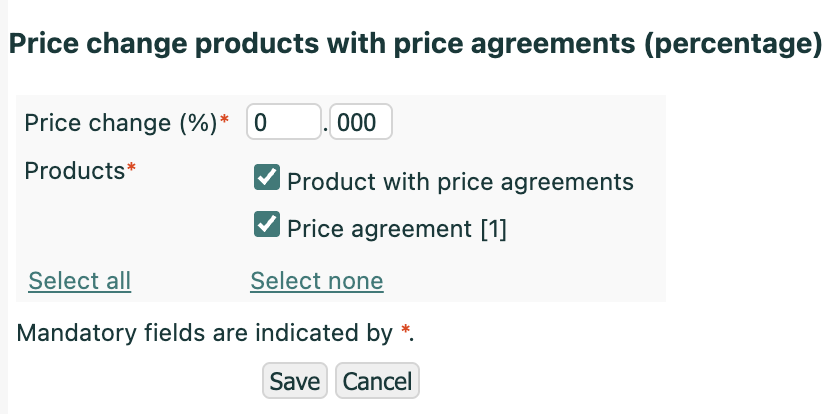Screen dimensions: 840x414
Task: Click the 'Price agreement [1]' label text
Action: coord(397,229)
